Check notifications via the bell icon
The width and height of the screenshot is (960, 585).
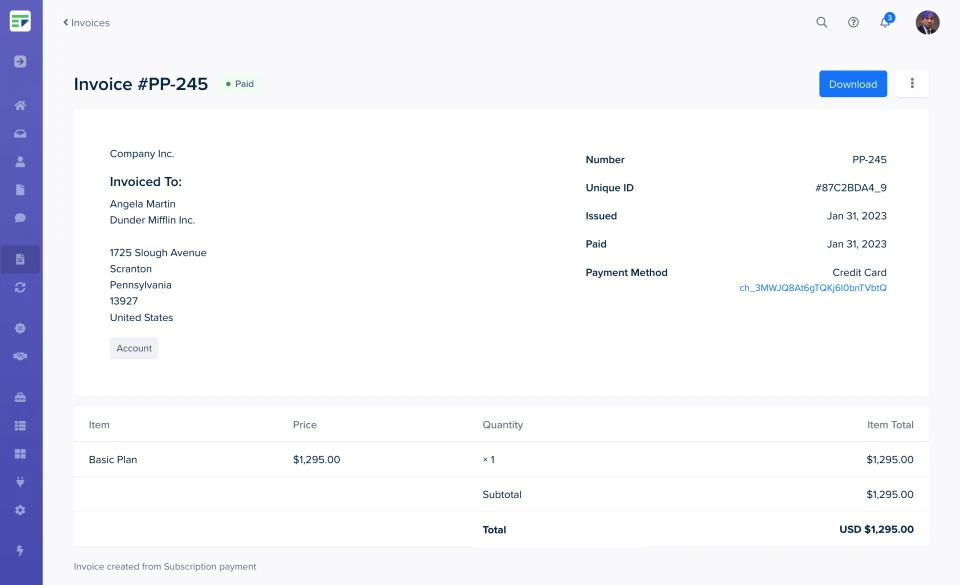(884, 22)
